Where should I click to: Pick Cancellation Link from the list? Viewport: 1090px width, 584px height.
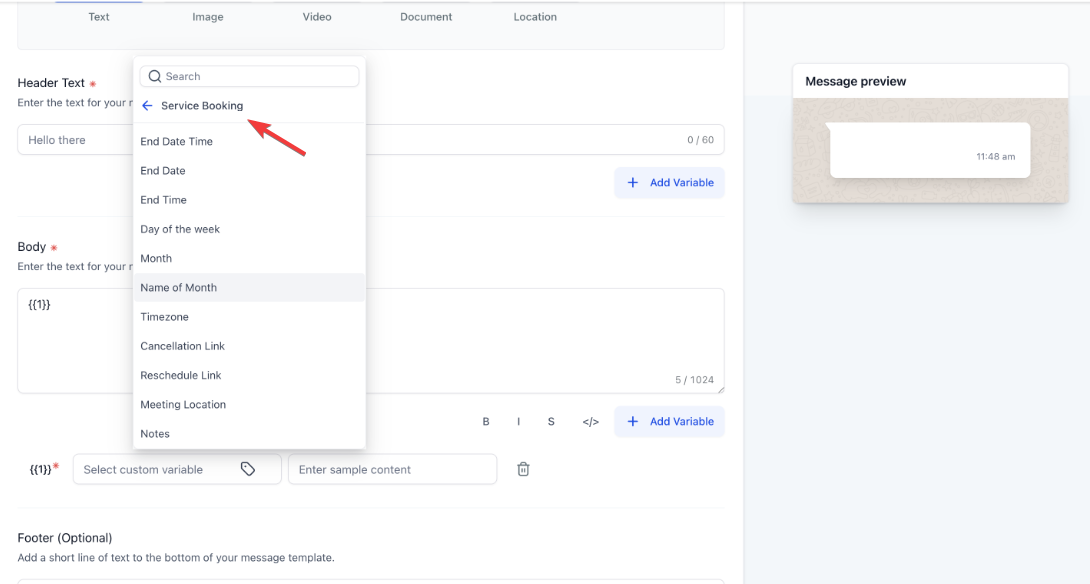point(183,346)
